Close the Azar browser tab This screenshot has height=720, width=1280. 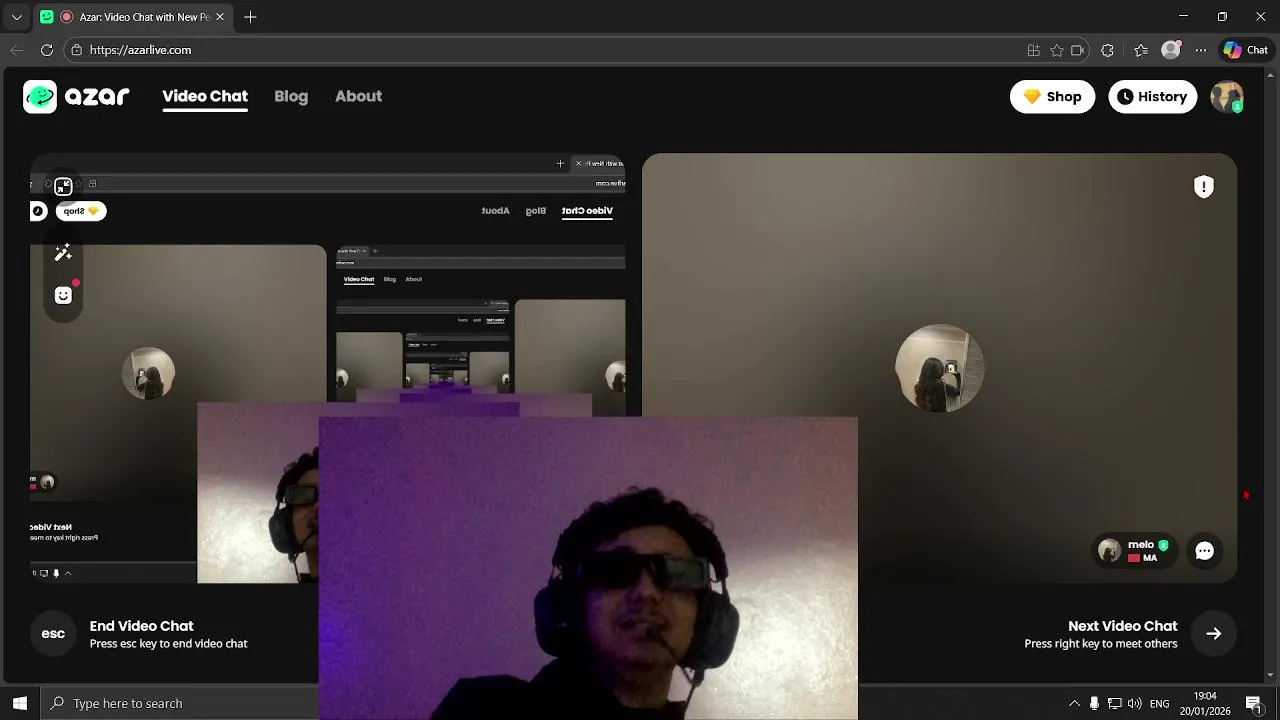click(220, 17)
